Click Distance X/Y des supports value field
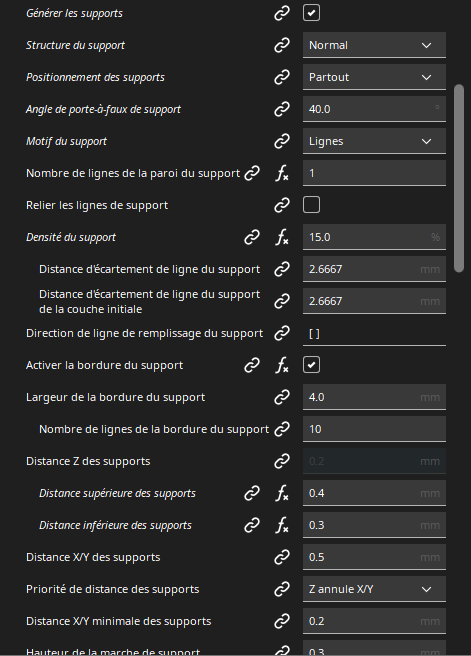This screenshot has height=656, width=471. 374,557
